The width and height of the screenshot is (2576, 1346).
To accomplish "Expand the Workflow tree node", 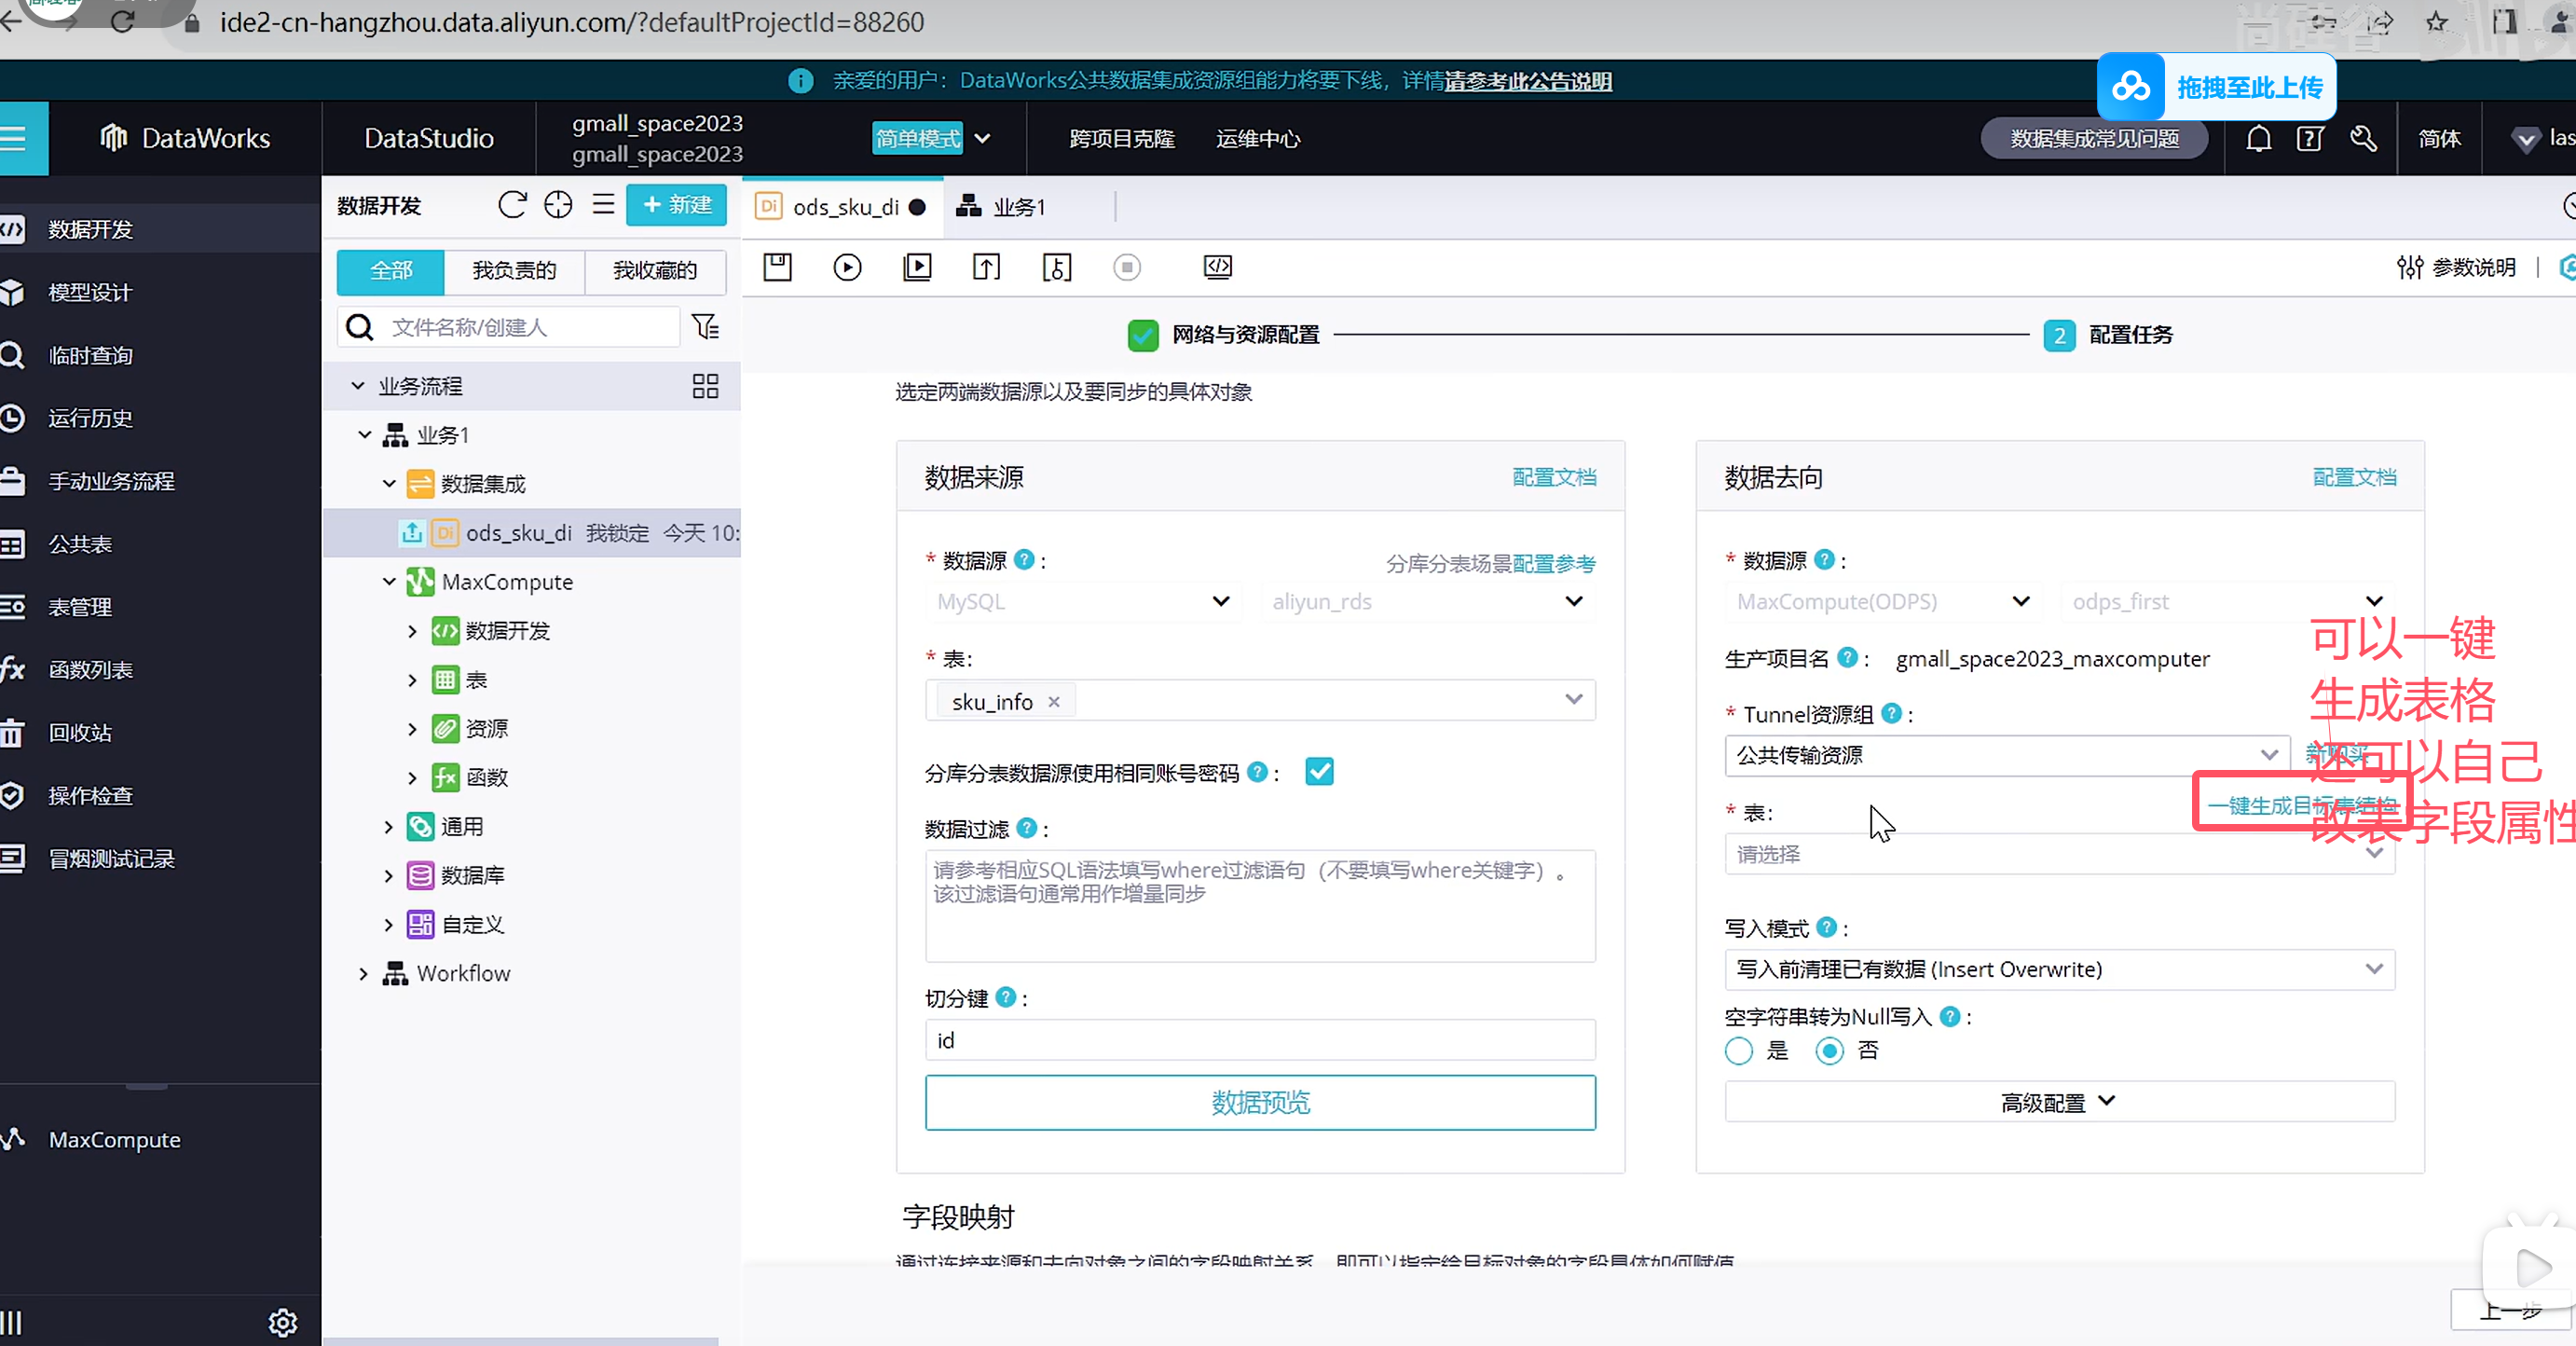I will 363,973.
